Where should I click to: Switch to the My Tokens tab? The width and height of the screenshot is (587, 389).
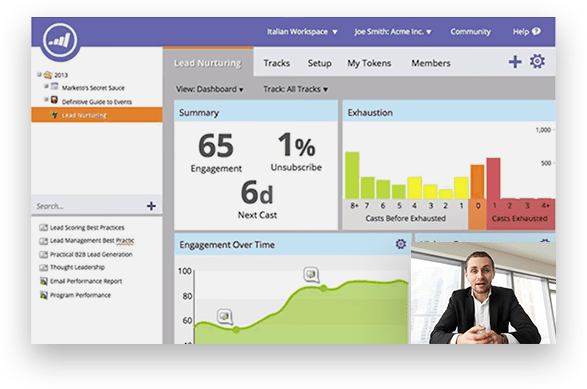click(369, 63)
